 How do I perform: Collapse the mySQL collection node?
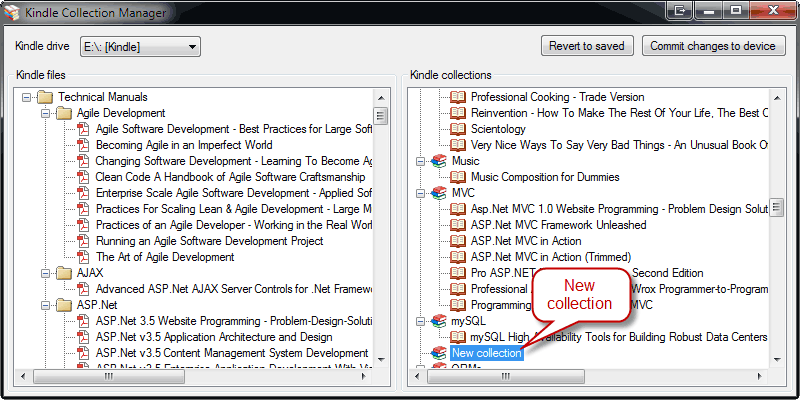coord(420,321)
